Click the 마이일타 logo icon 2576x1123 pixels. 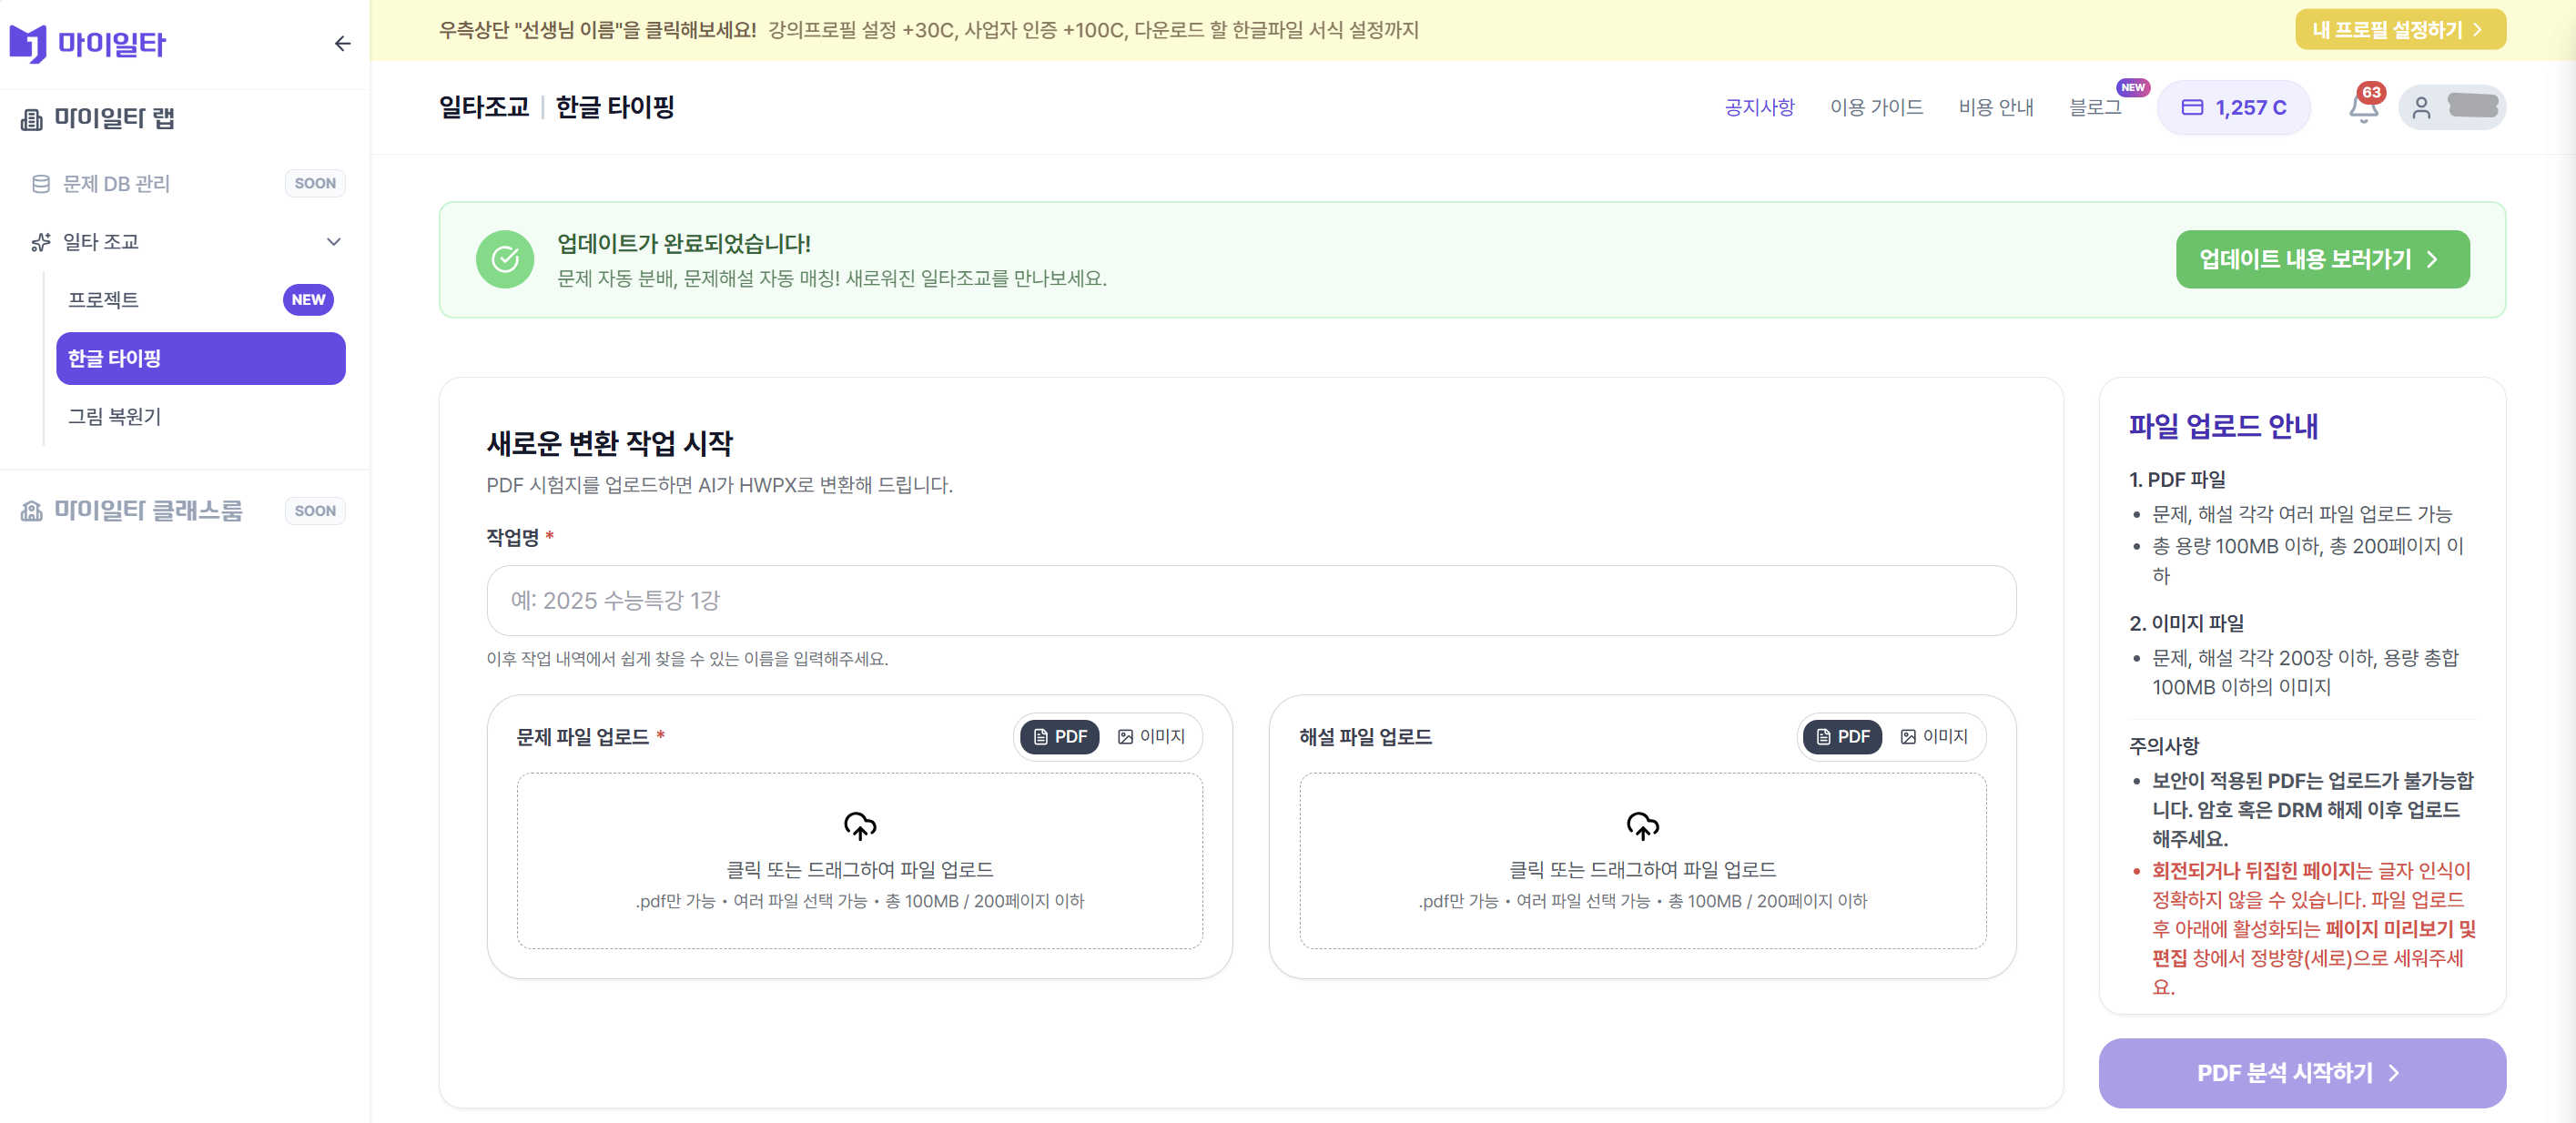pyautogui.click(x=28, y=44)
